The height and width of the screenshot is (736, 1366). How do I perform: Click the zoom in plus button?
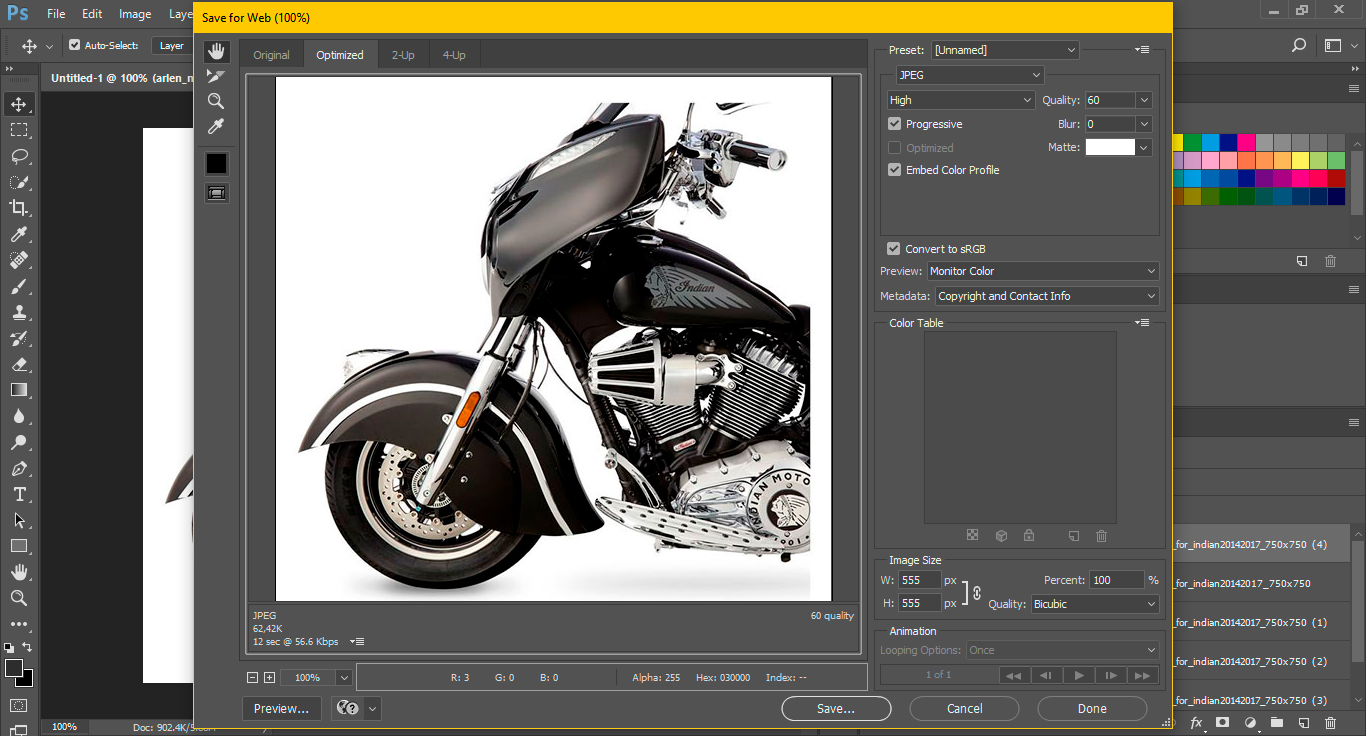pos(269,677)
